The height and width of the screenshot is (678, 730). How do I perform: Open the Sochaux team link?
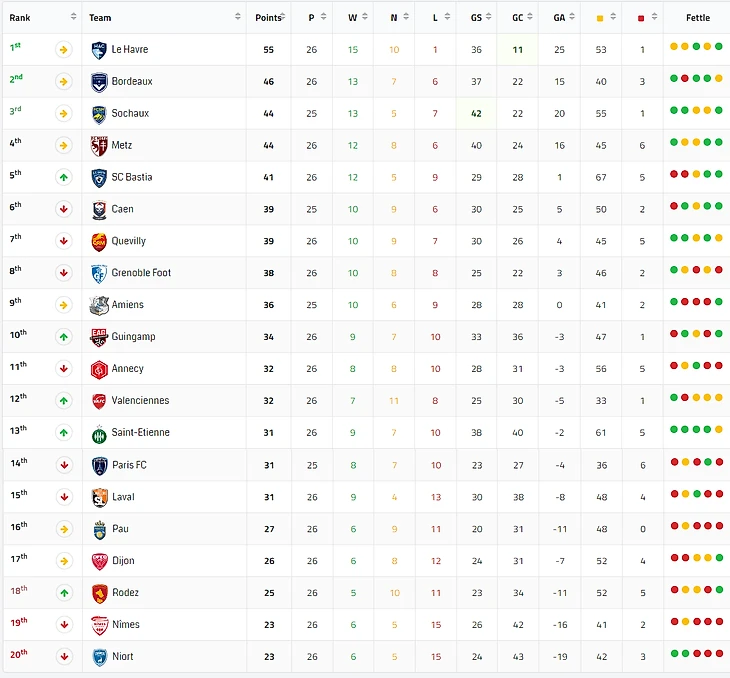pos(130,113)
